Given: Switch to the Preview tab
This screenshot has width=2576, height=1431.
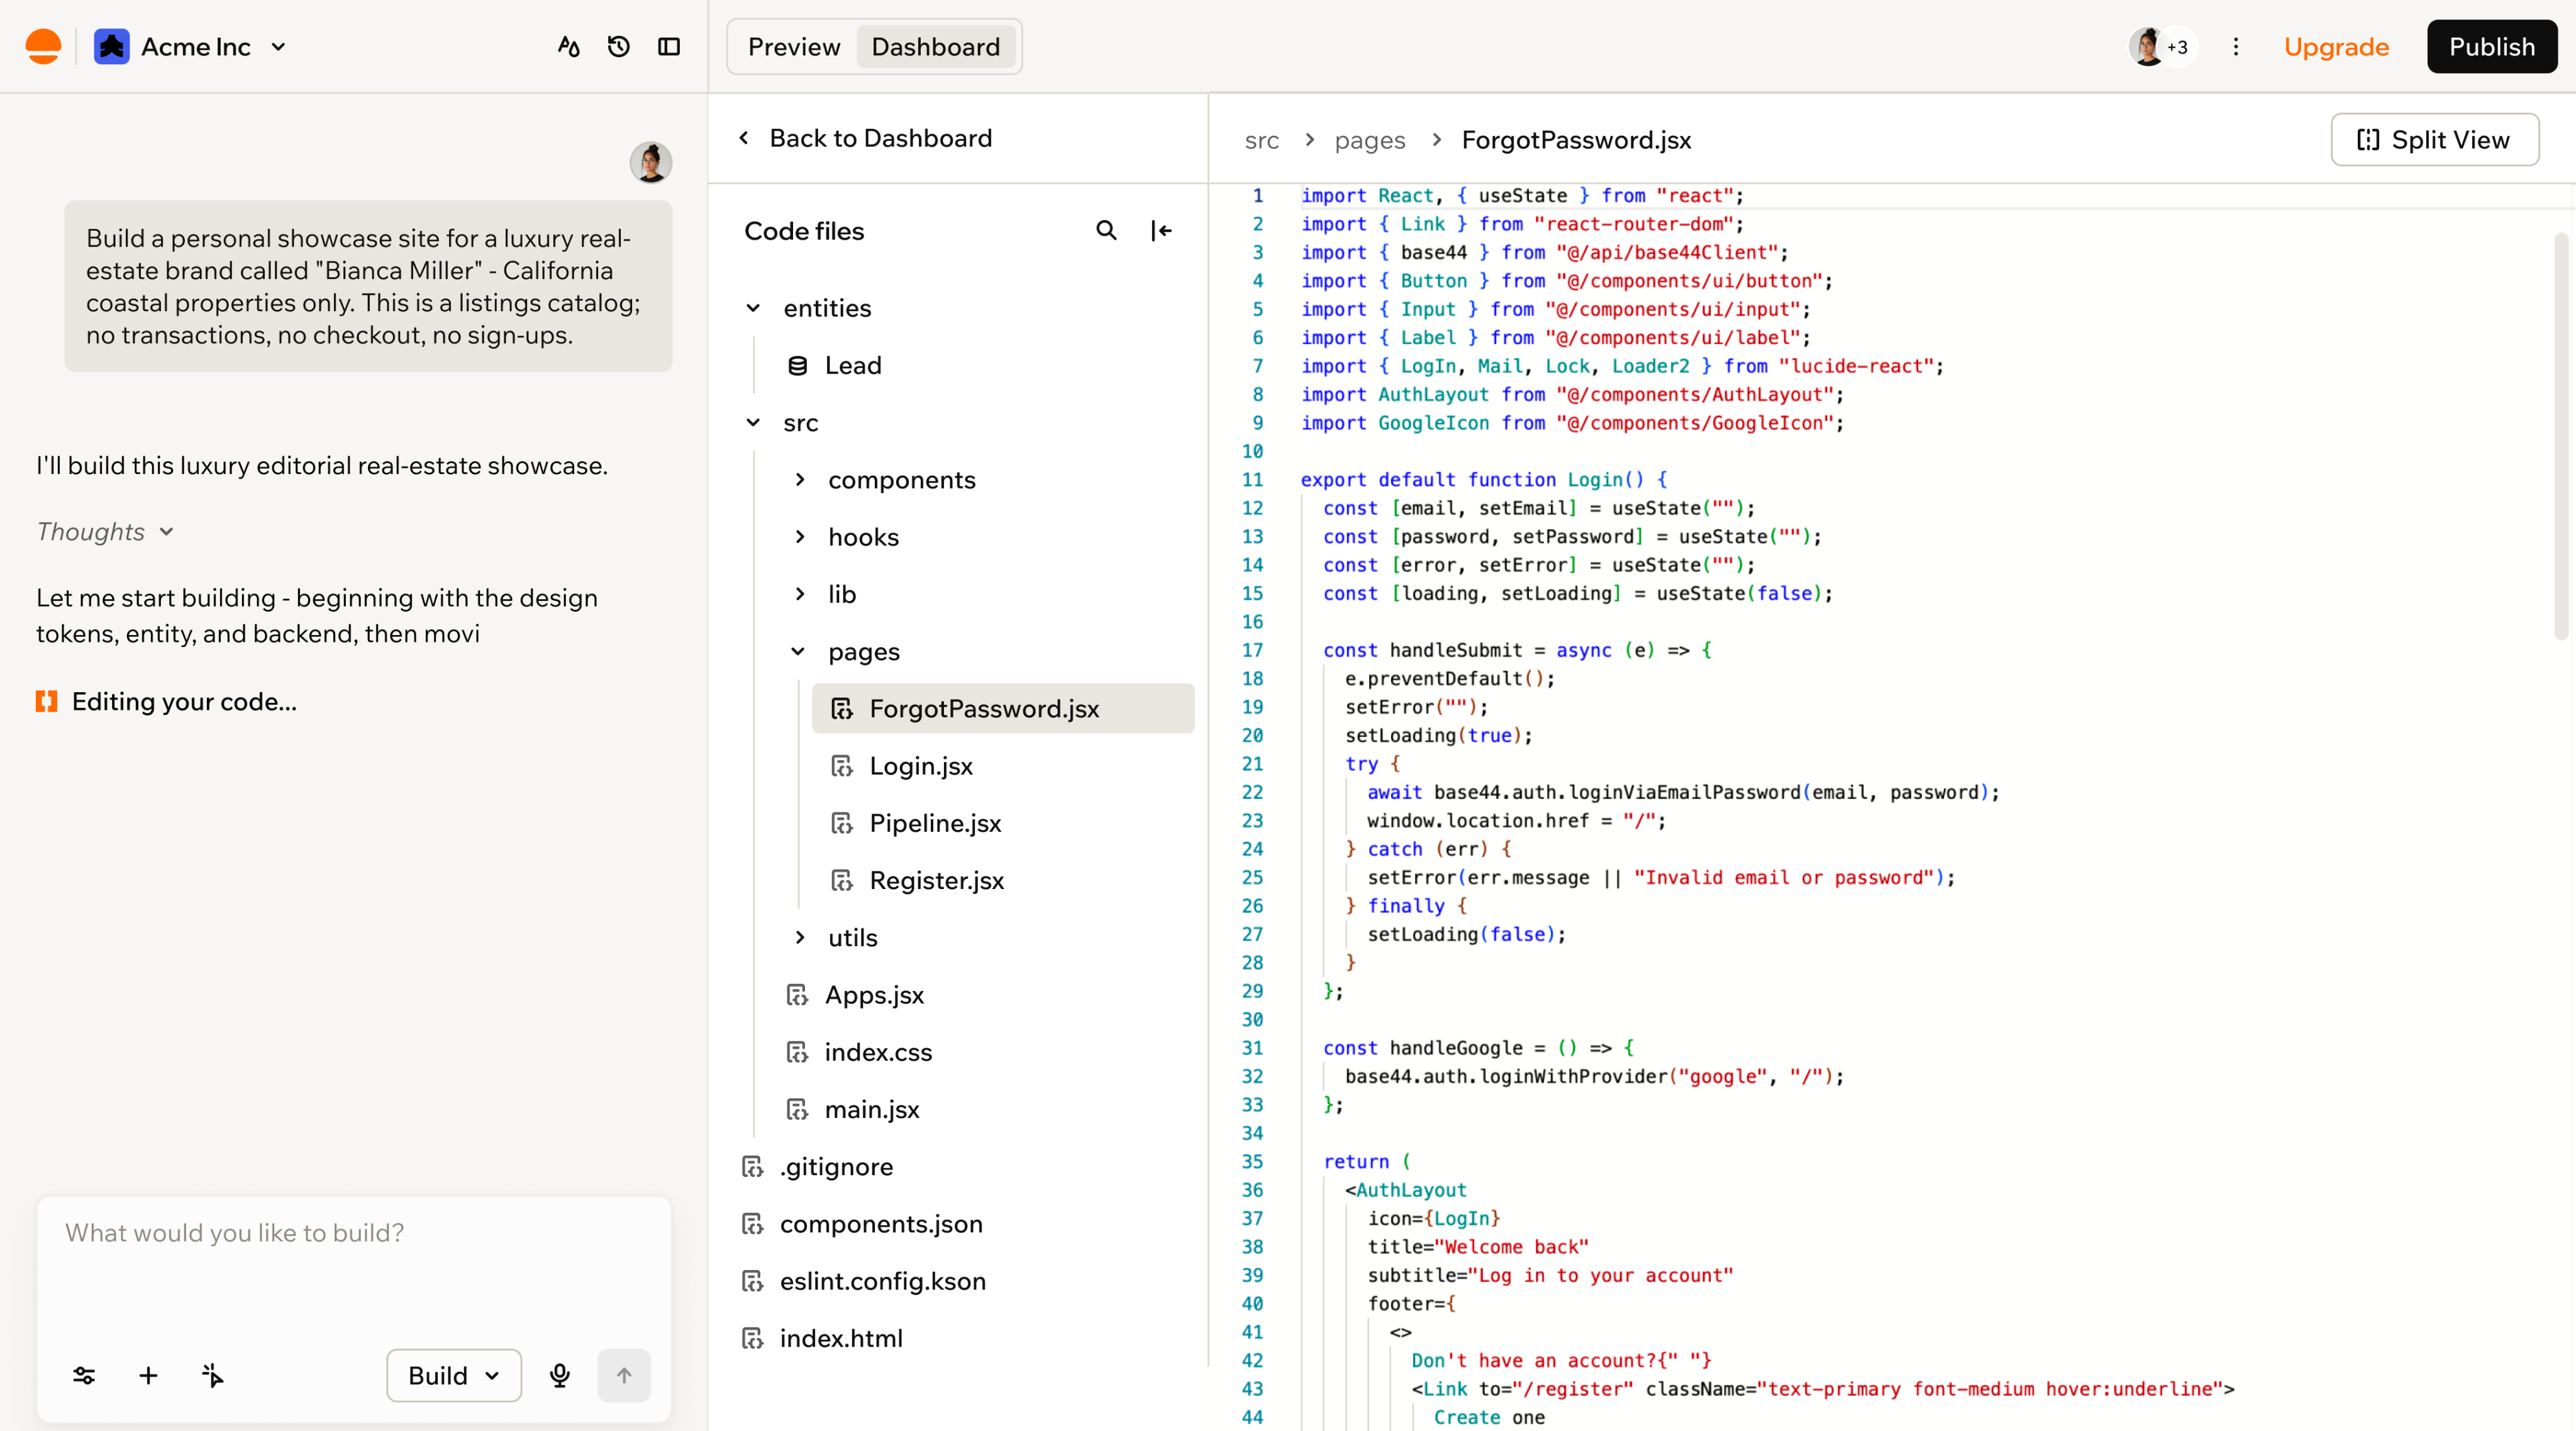Looking at the screenshot, I should pyautogui.click(x=794, y=47).
